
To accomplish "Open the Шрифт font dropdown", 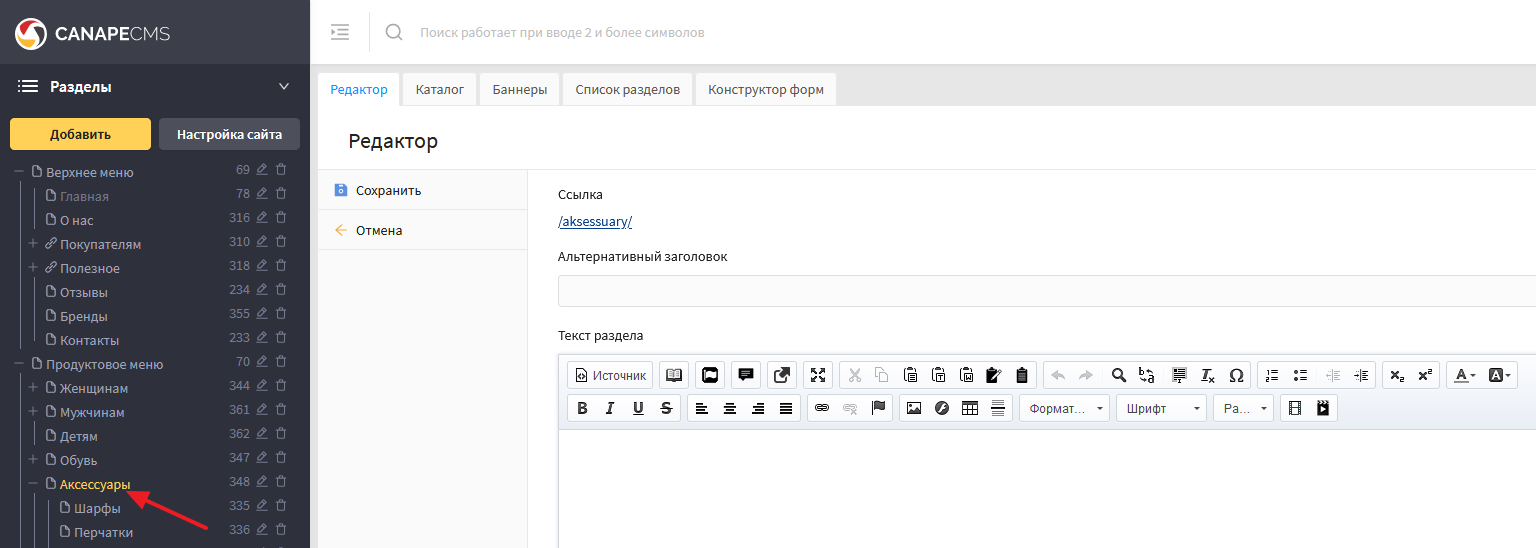I will [x=1161, y=408].
